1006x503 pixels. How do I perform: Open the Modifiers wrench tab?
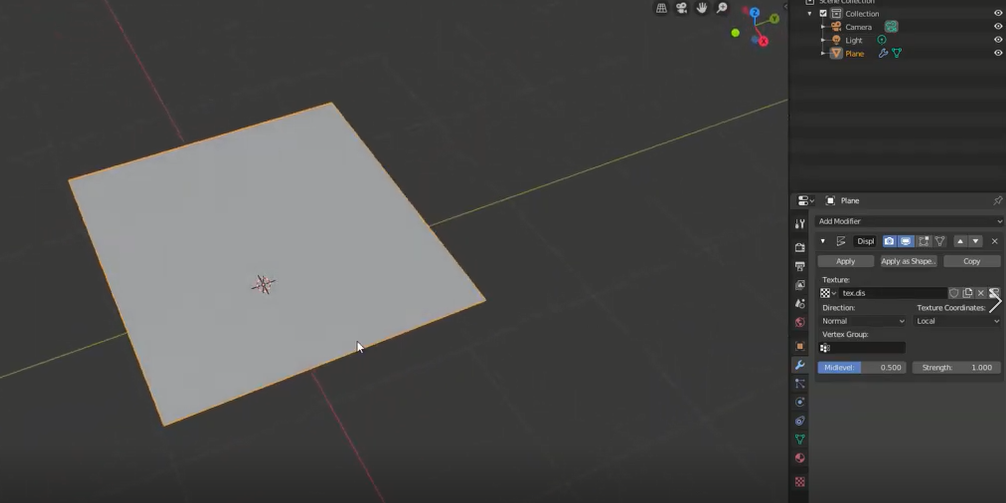(x=799, y=365)
